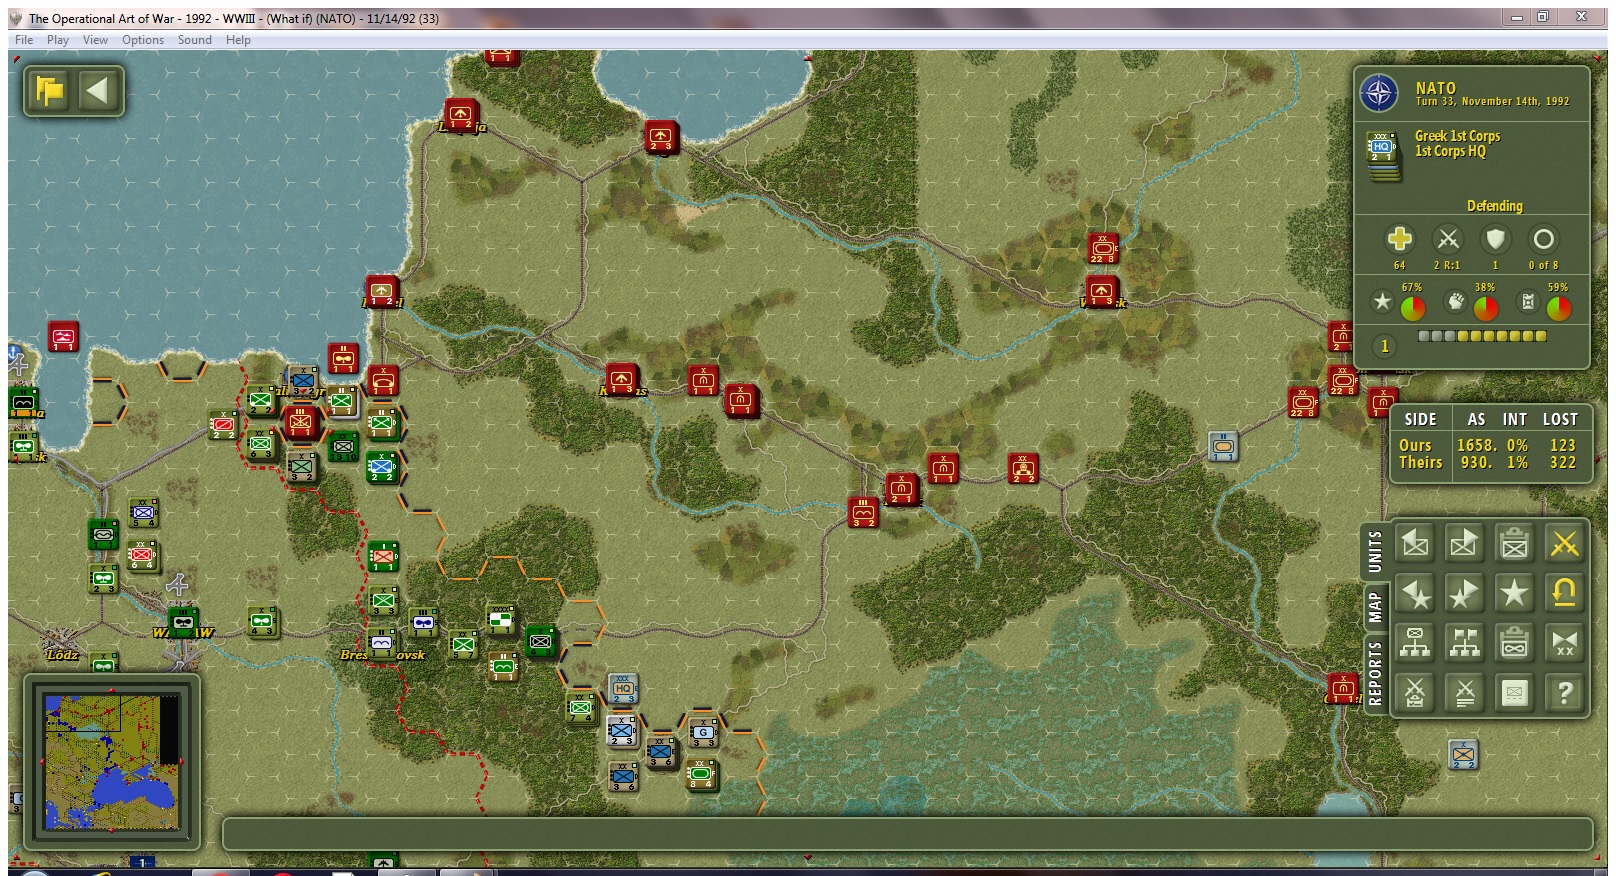Click the Ours row in loss table
This screenshot has width=1616, height=876.
pos(1488,445)
